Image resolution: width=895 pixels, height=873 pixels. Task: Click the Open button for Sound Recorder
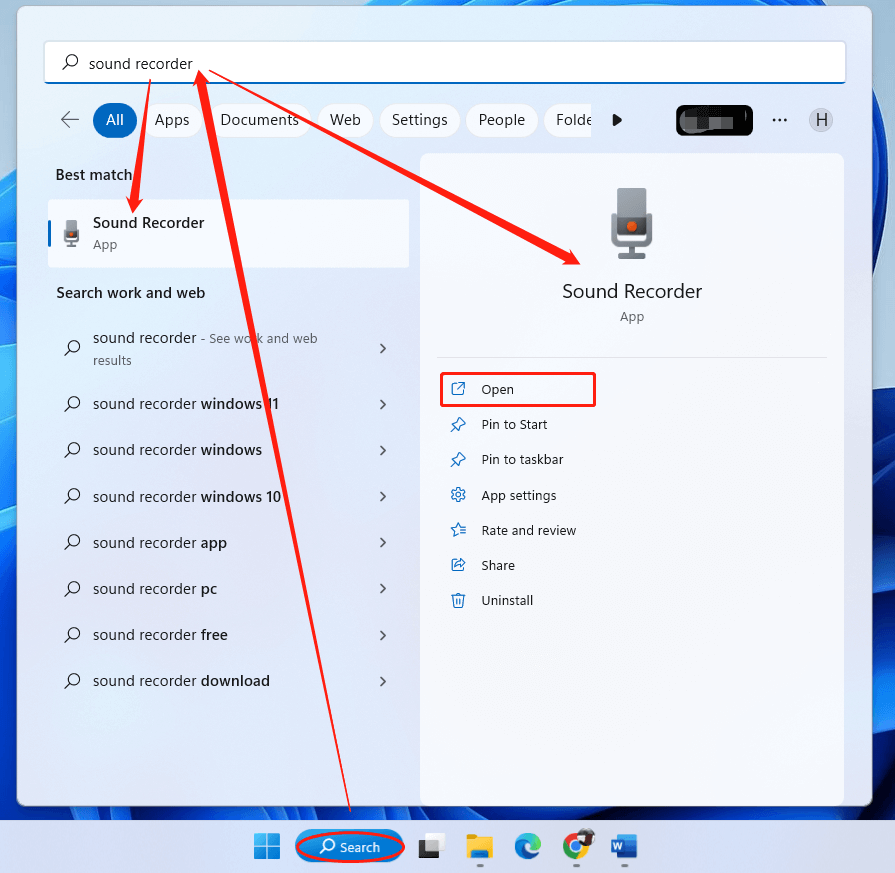(517, 388)
